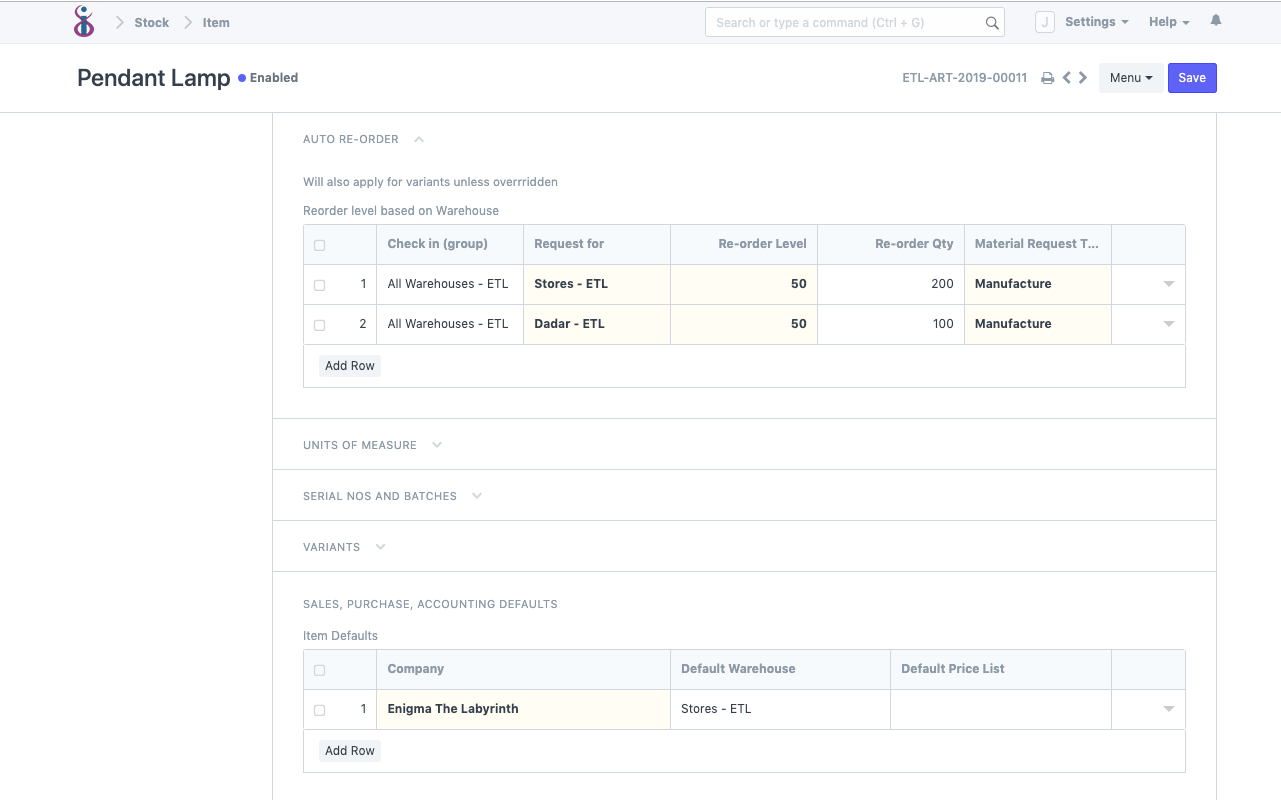Viewport: 1281px width, 800px height.
Task: Check the Enigma The Labyrinth row checkbox
Action: click(x=320, y=709)
